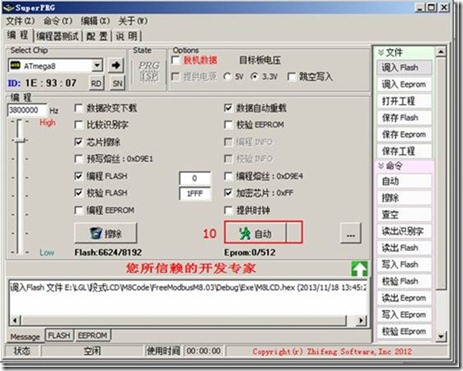Toggle the 脱机数据 checkbox
The height and width of the screenshot is (371, 463).
click(176, 60)
